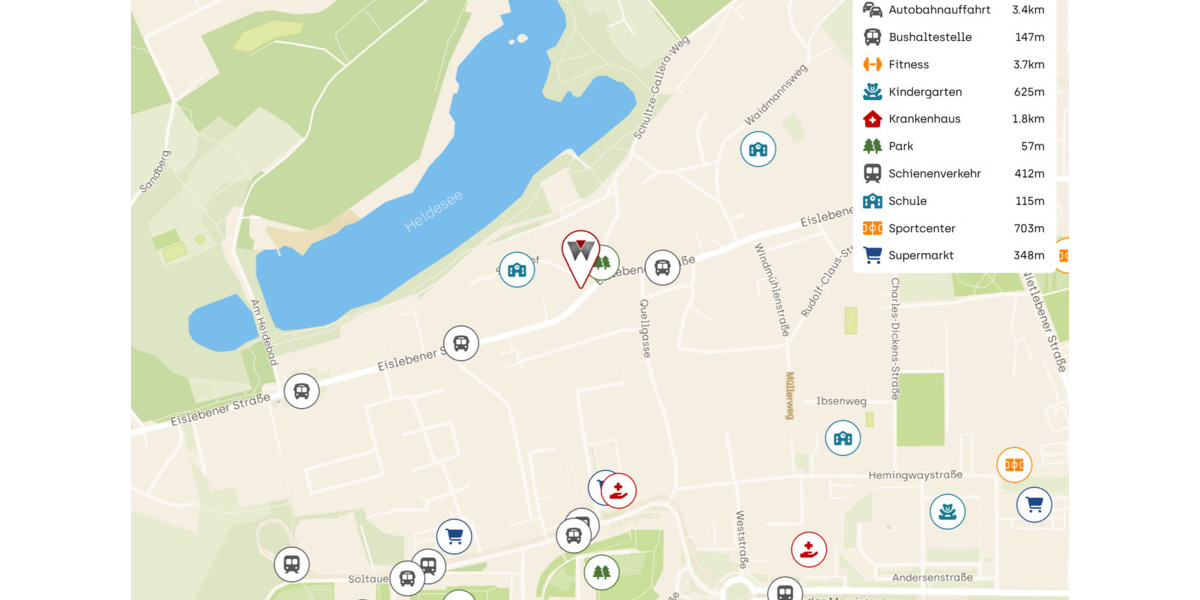The image size is (1200, 600).
Task: Open the park tree marker beside property pin
Action: coord(604,262)
